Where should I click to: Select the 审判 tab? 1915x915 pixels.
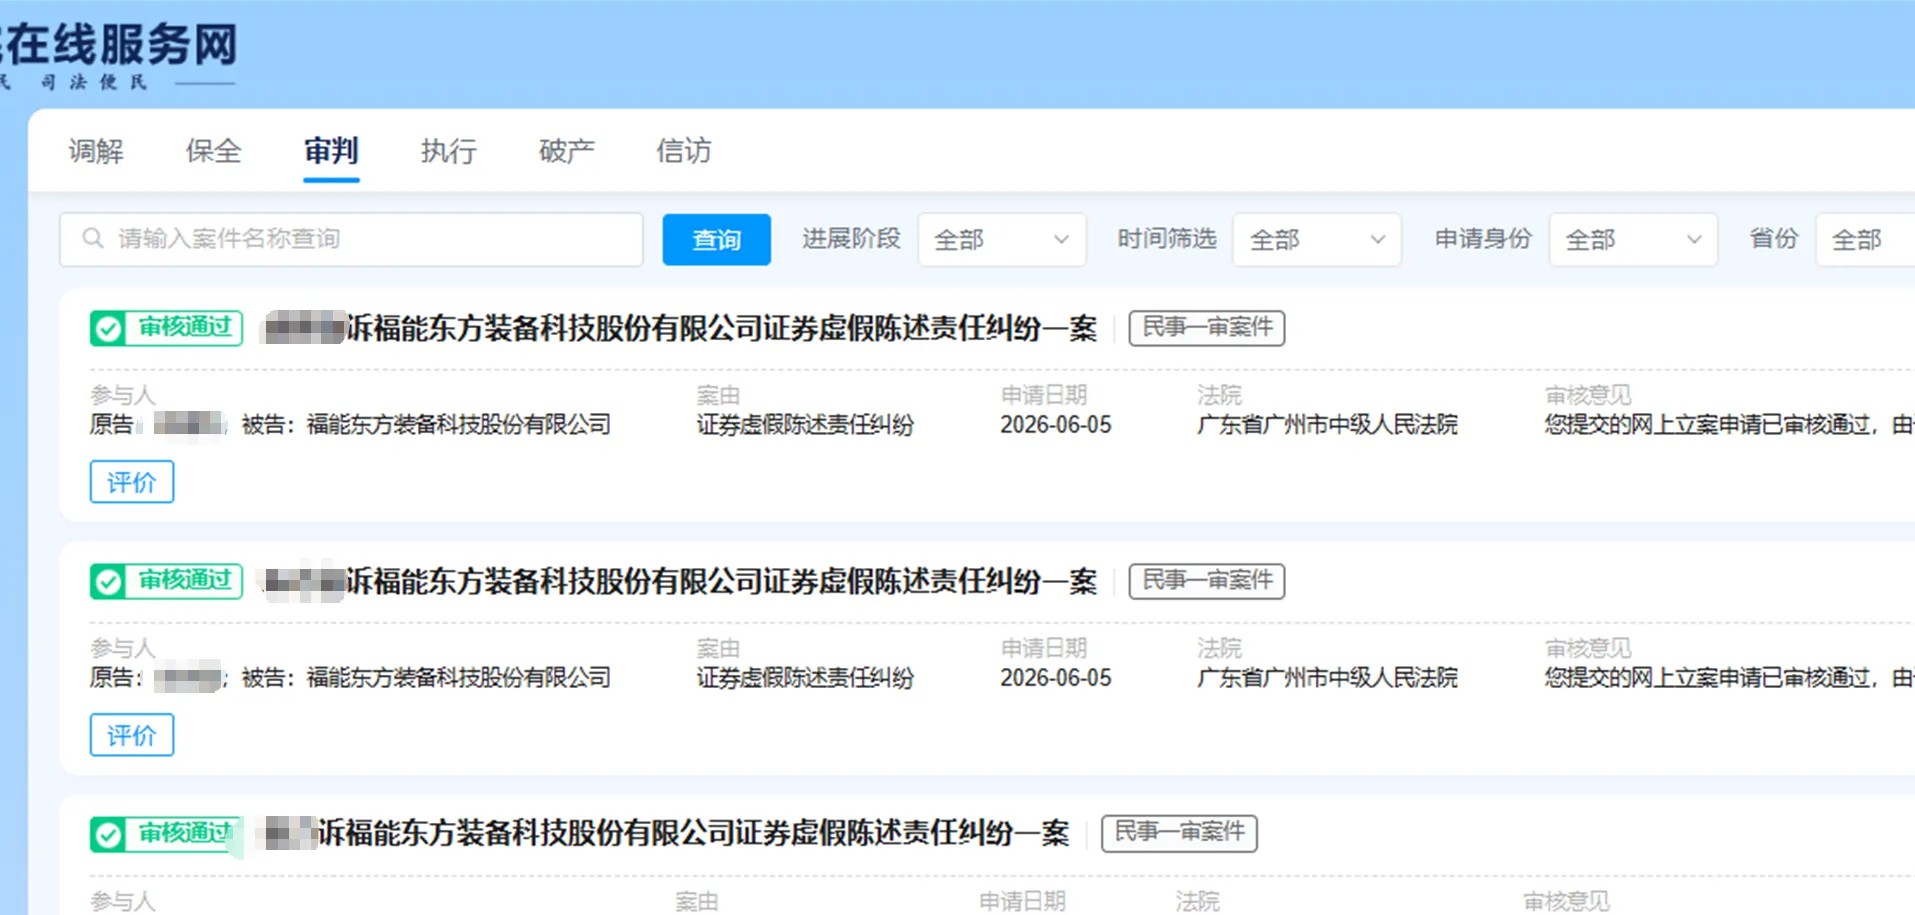(x=331, y=151)
